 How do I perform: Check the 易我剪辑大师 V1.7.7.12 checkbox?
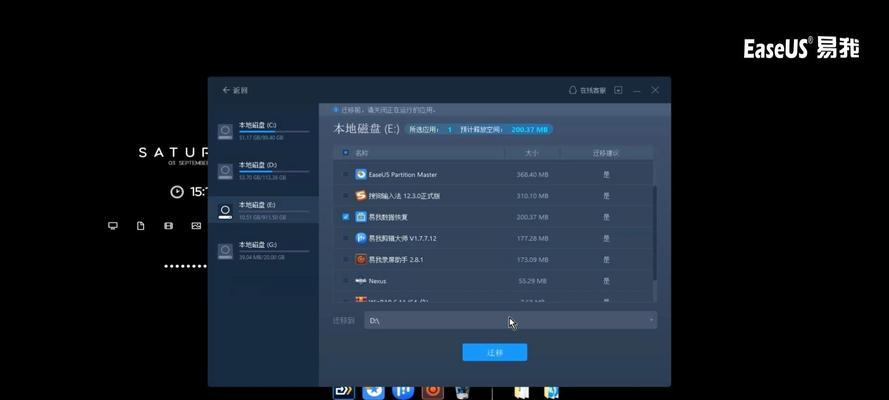tap(346, 239)
